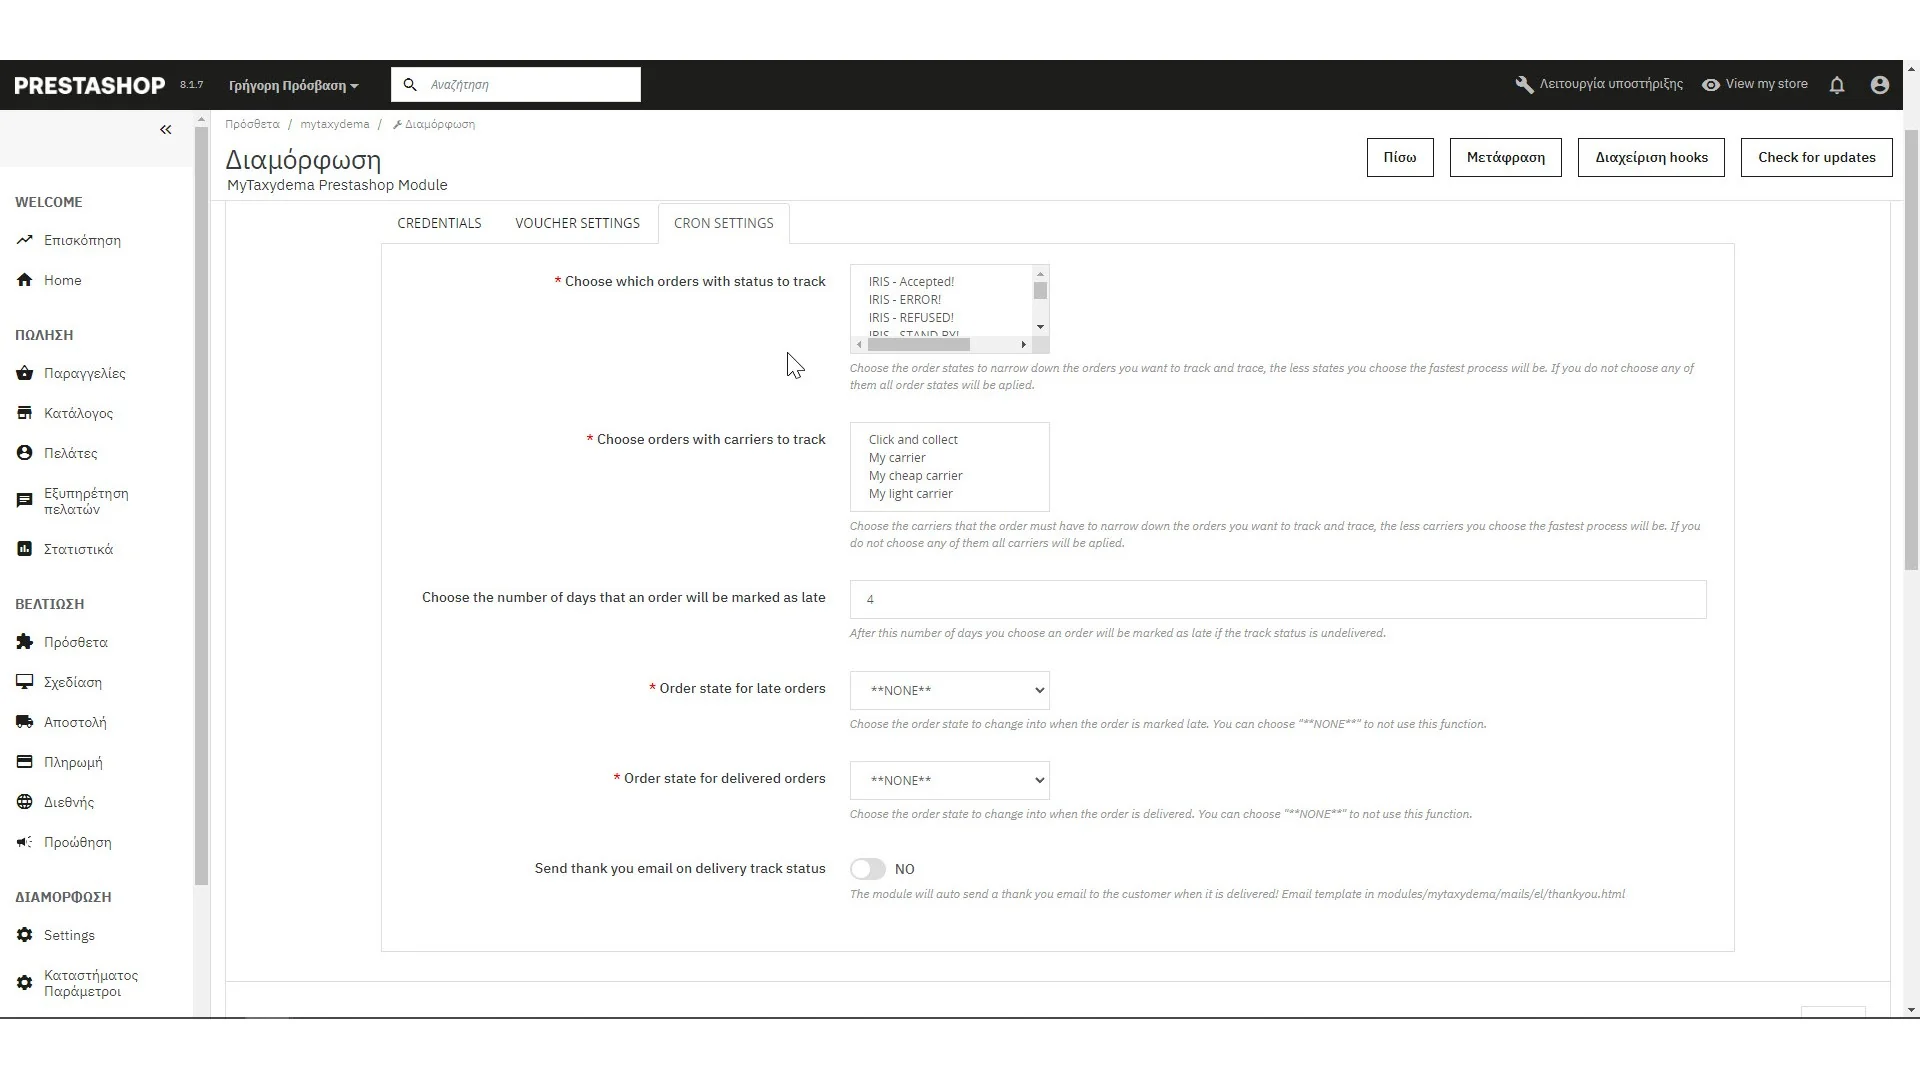The height and width of the screenshot is (1080, 1920).
Task: Click the Διαχείριση hooks button
Action: pyautogui.click(x=1651, y=157)
